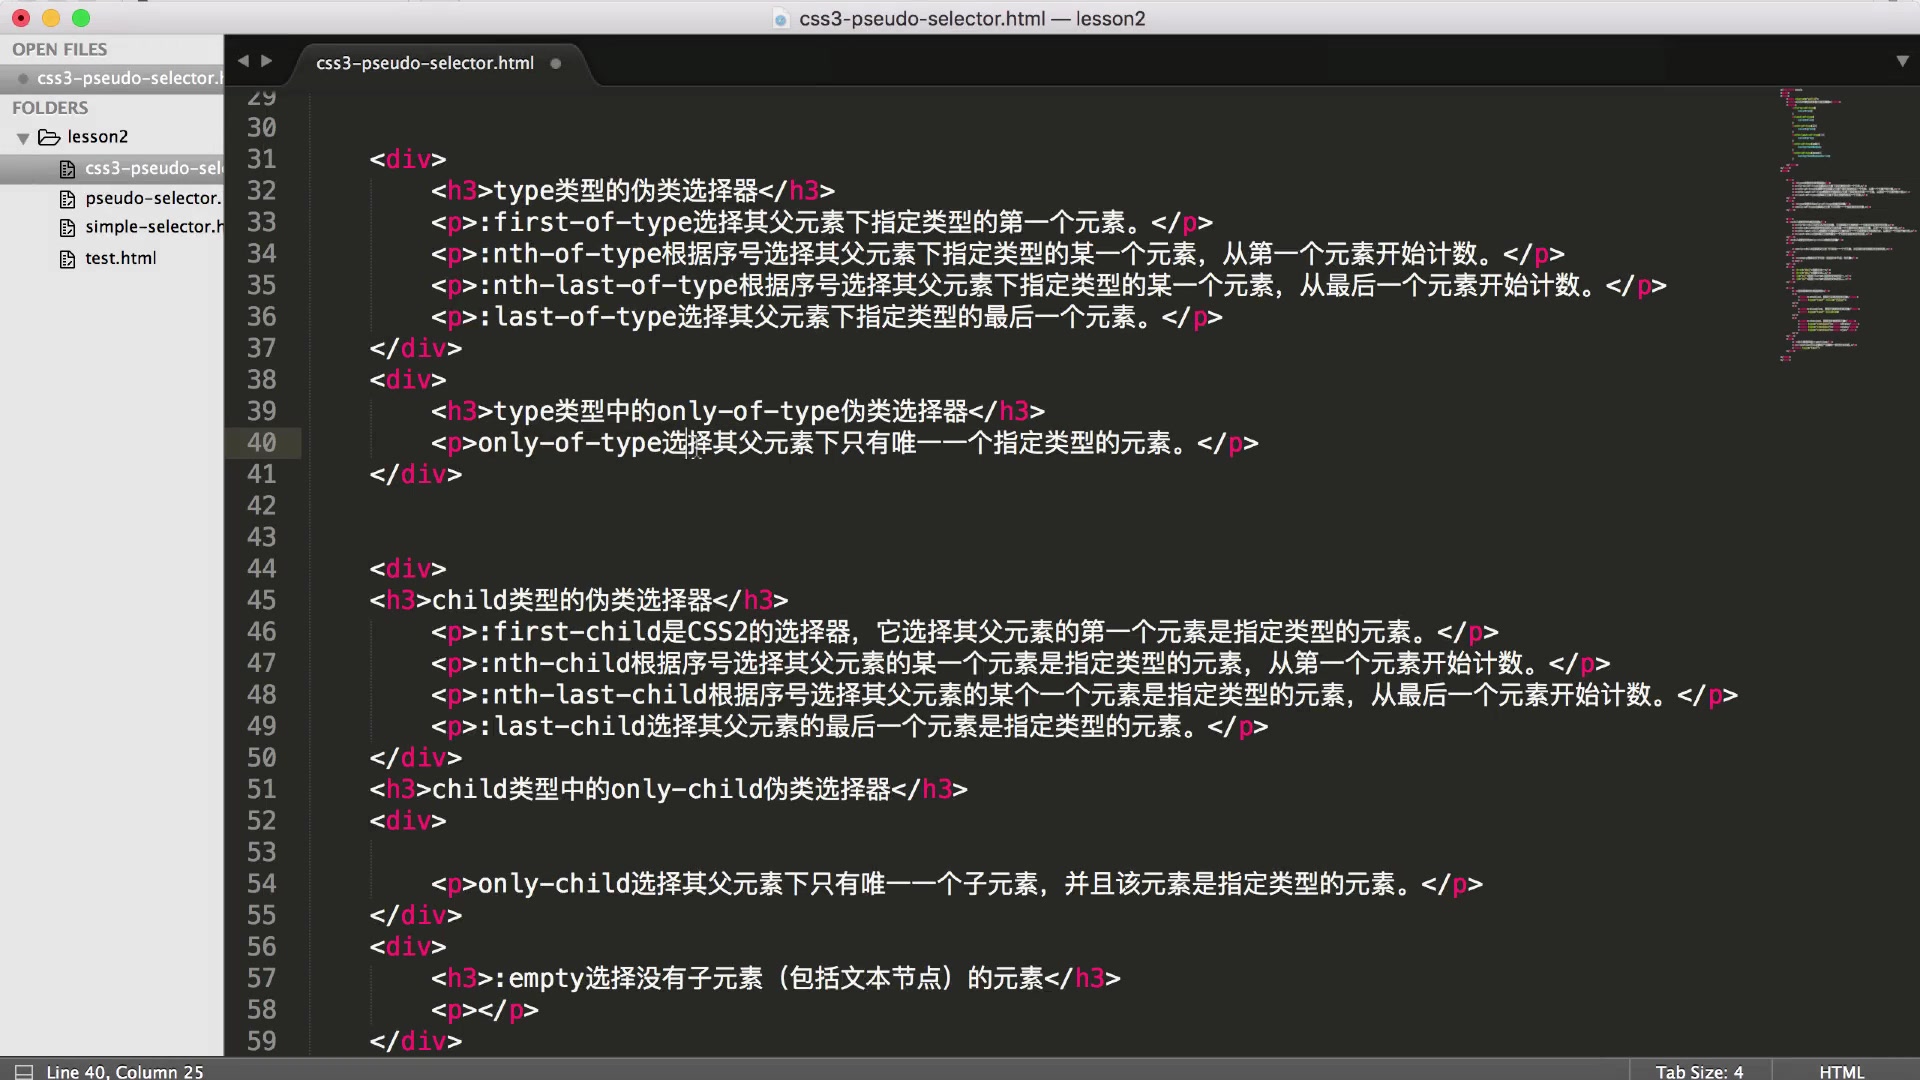Click the FOLDERS heading
The image size is (1920, 1080).
coord(50,107)
